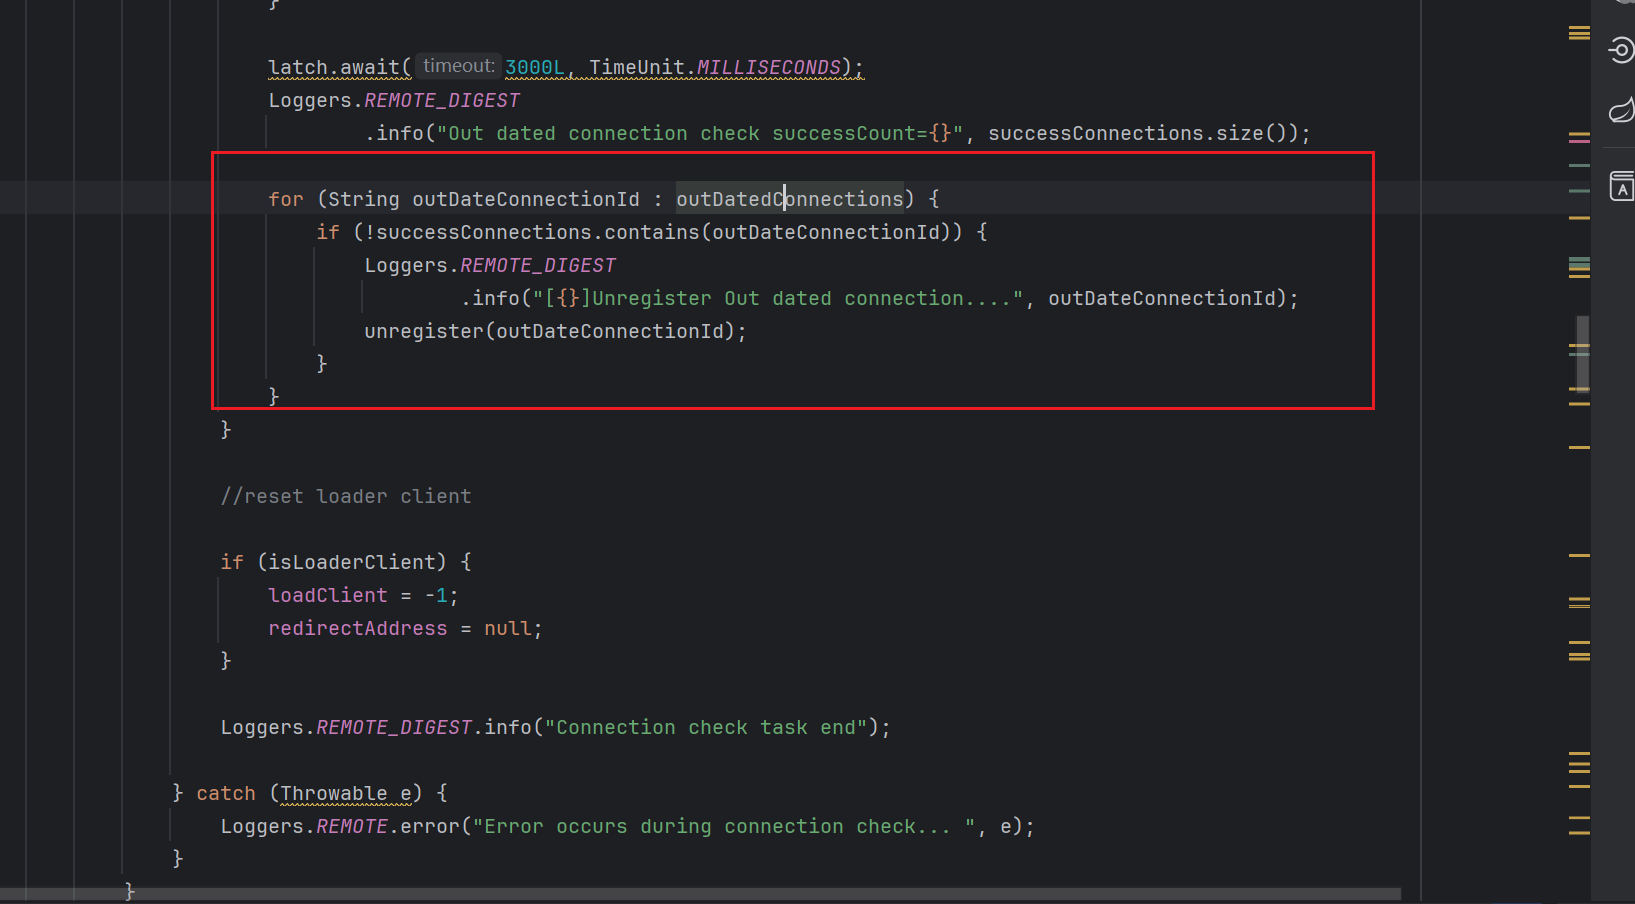
Task: Place cursor on outDatedConnections in for loop
Action: tap(789, 199)
